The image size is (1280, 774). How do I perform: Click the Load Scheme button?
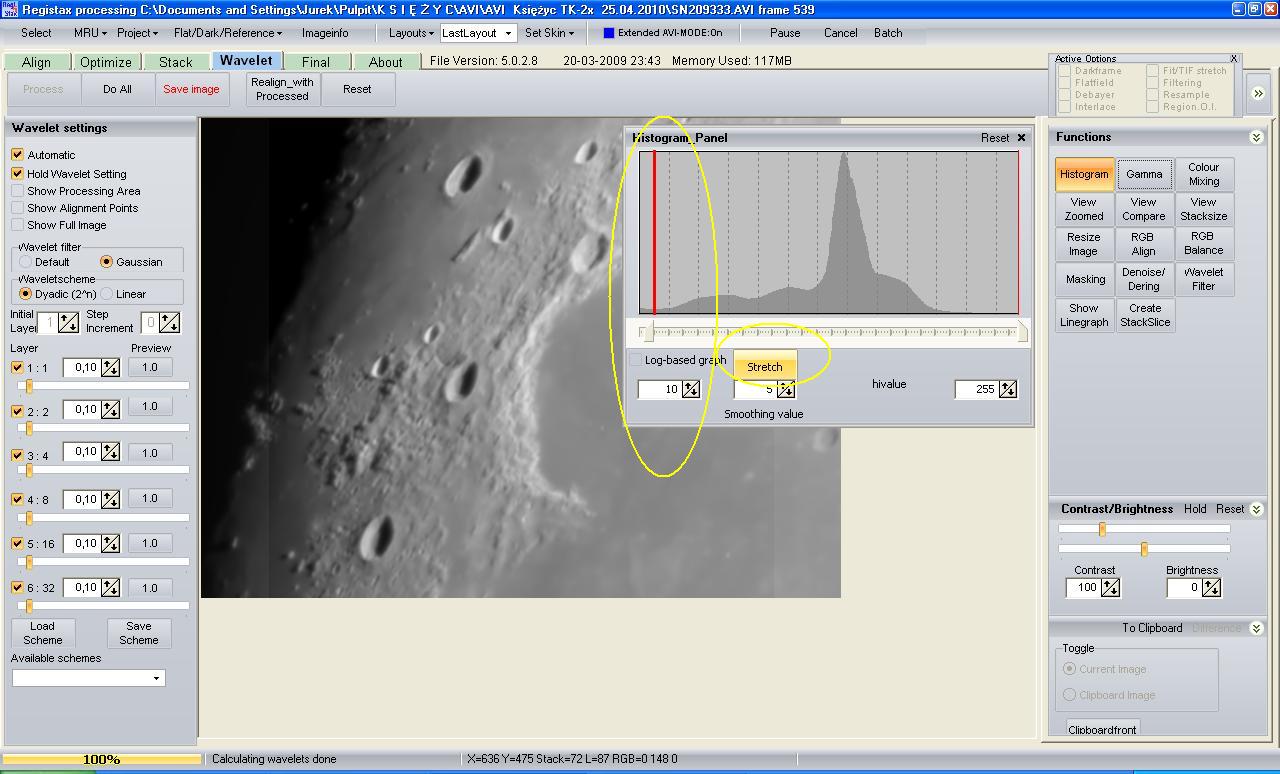click(43, 633)
